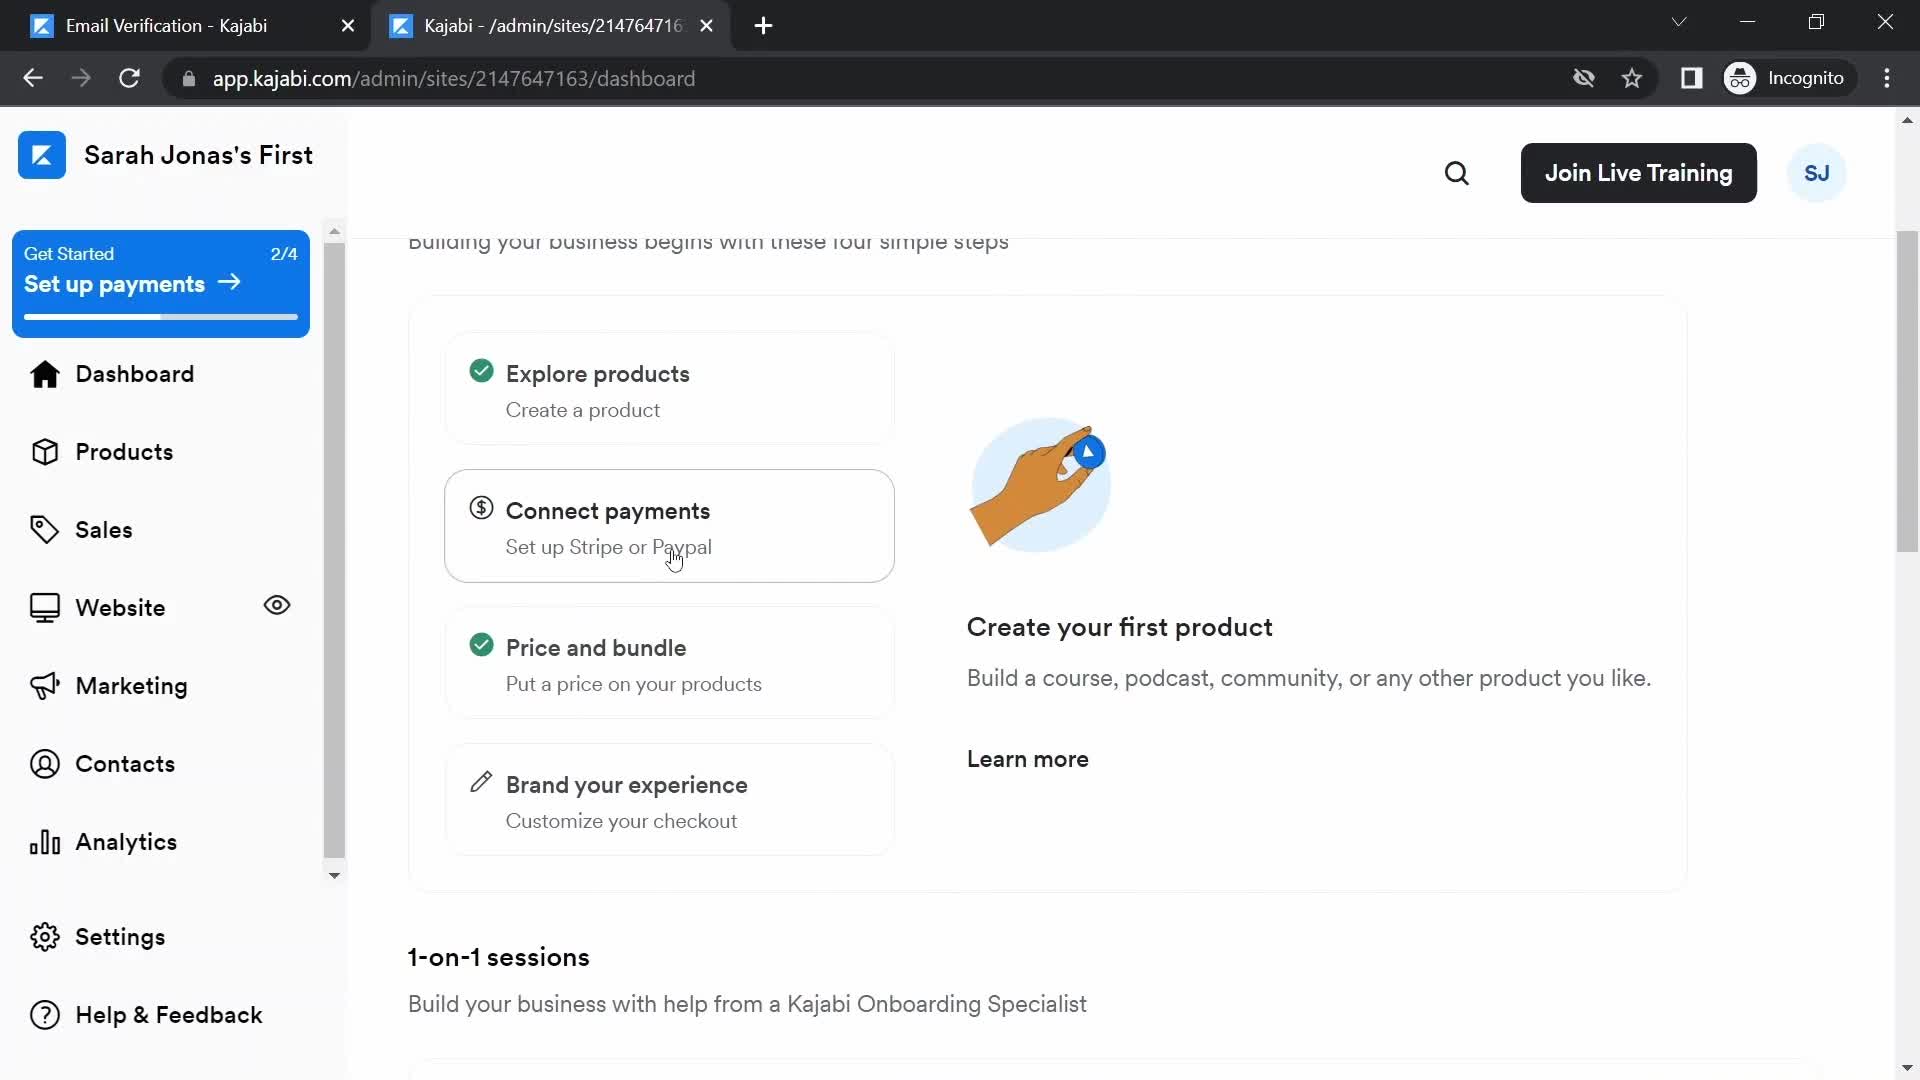The image size is (1920, 1080).
Task: Open the SJ user avatar
Action: click(x=1816, y=173)
